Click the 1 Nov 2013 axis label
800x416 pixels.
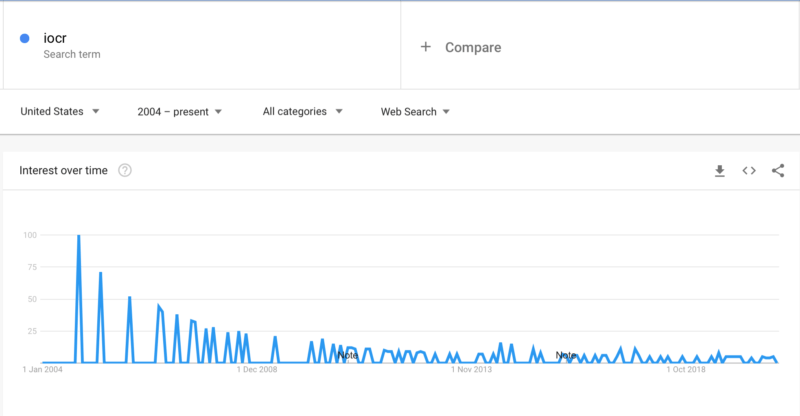click(471, 369)
